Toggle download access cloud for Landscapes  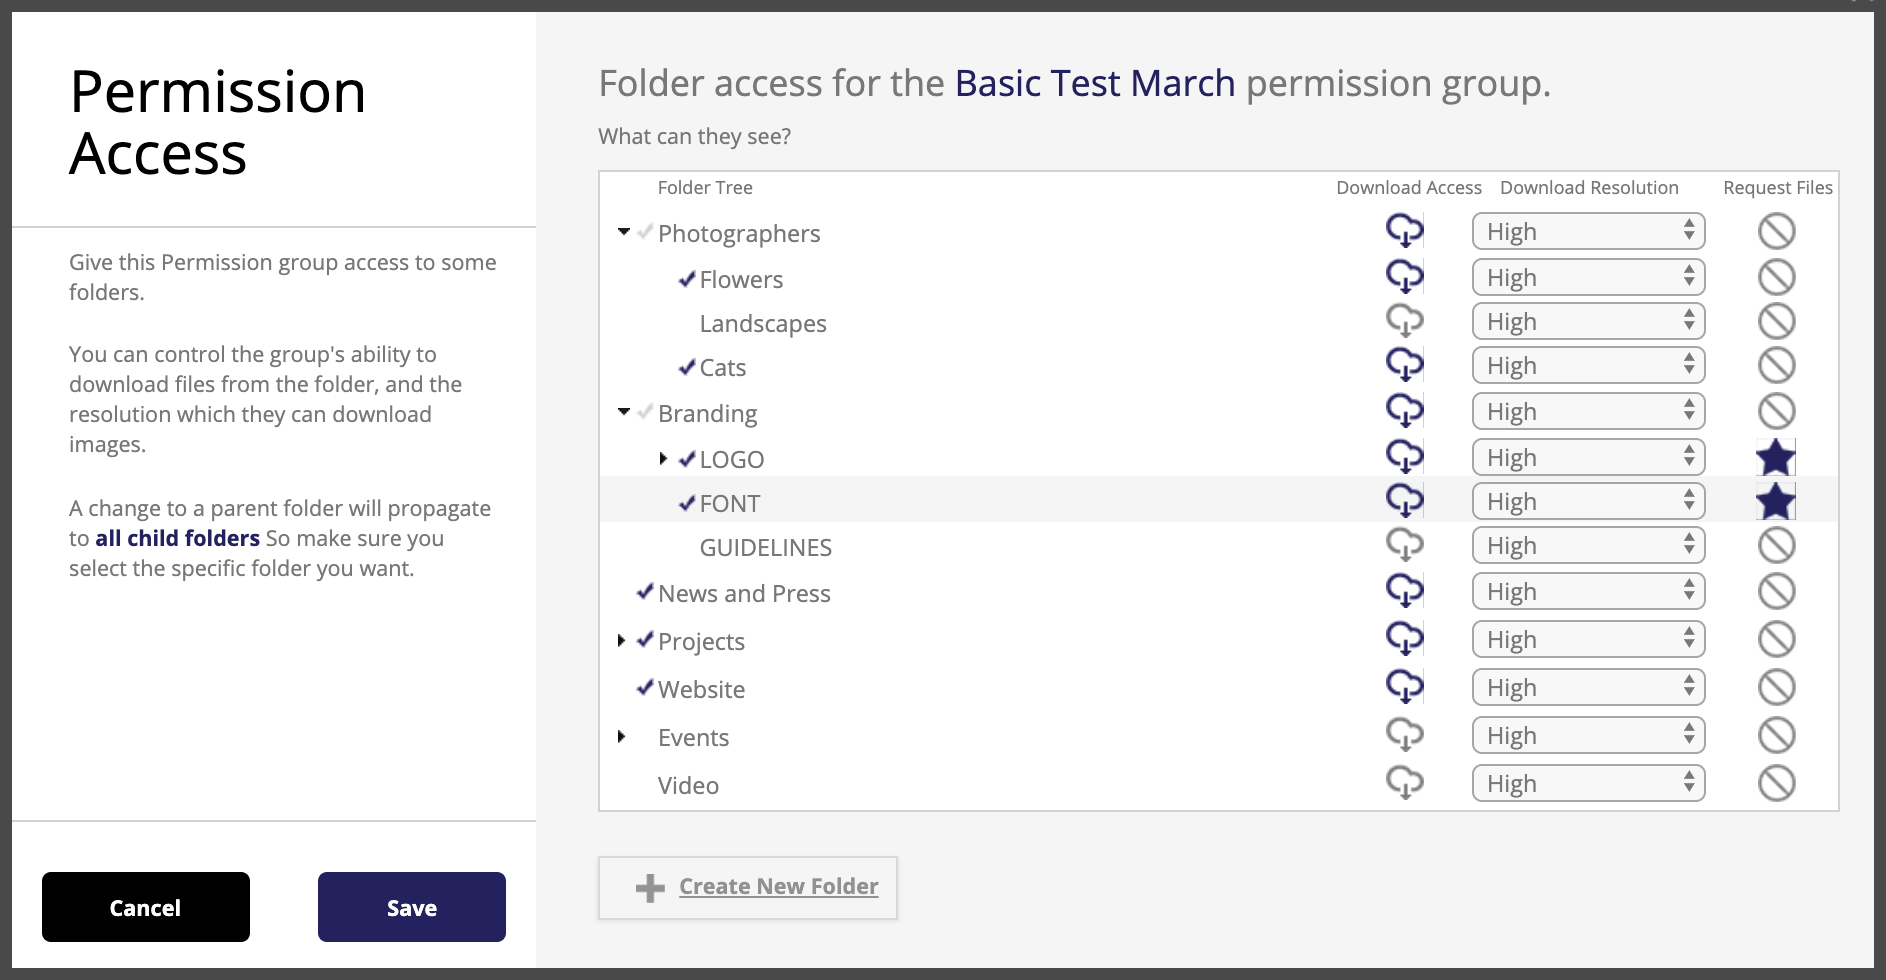pyautogui.click(x=1404, y=321)
